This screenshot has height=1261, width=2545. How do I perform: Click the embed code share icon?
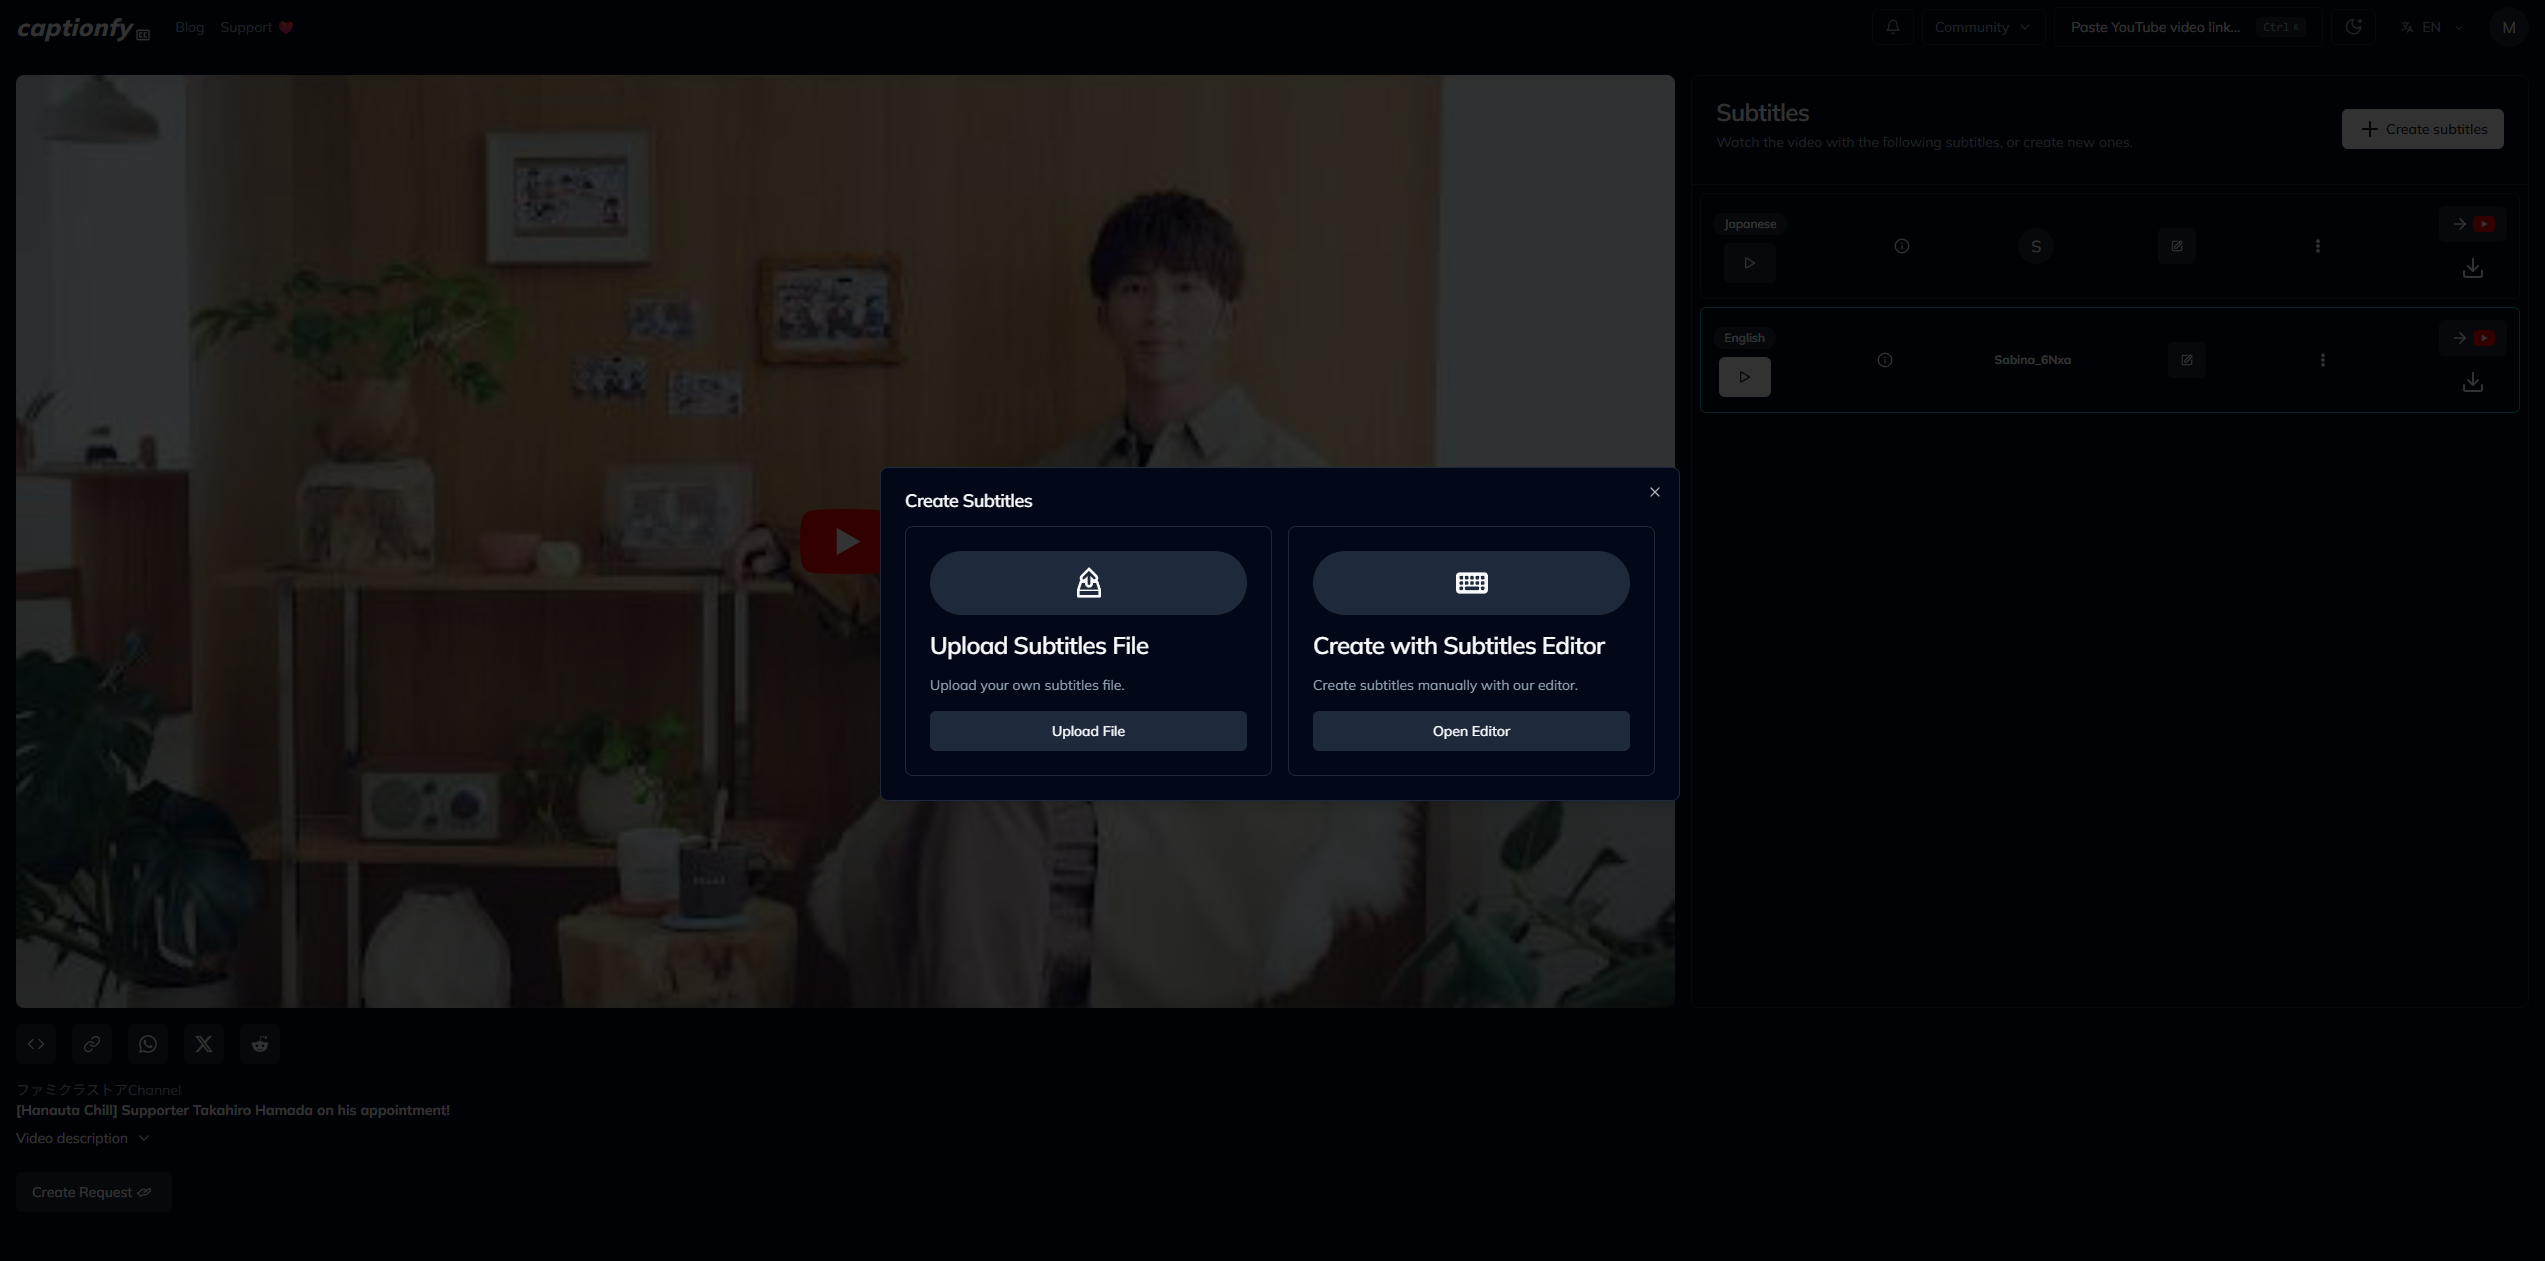click(36, 1044)
